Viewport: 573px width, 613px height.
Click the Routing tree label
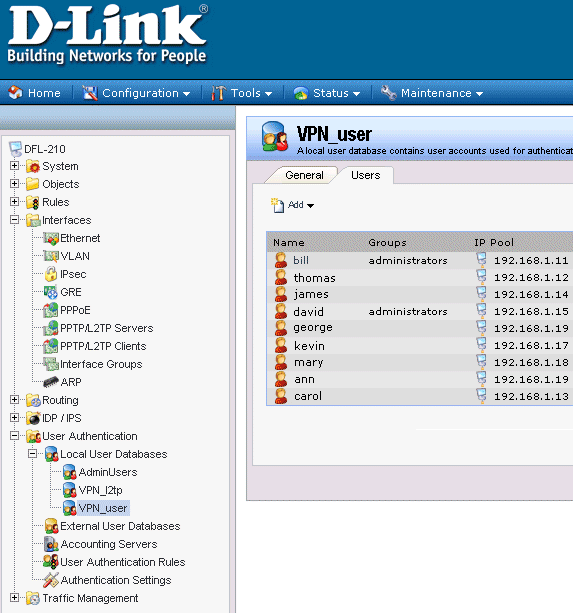click(60, 400)
